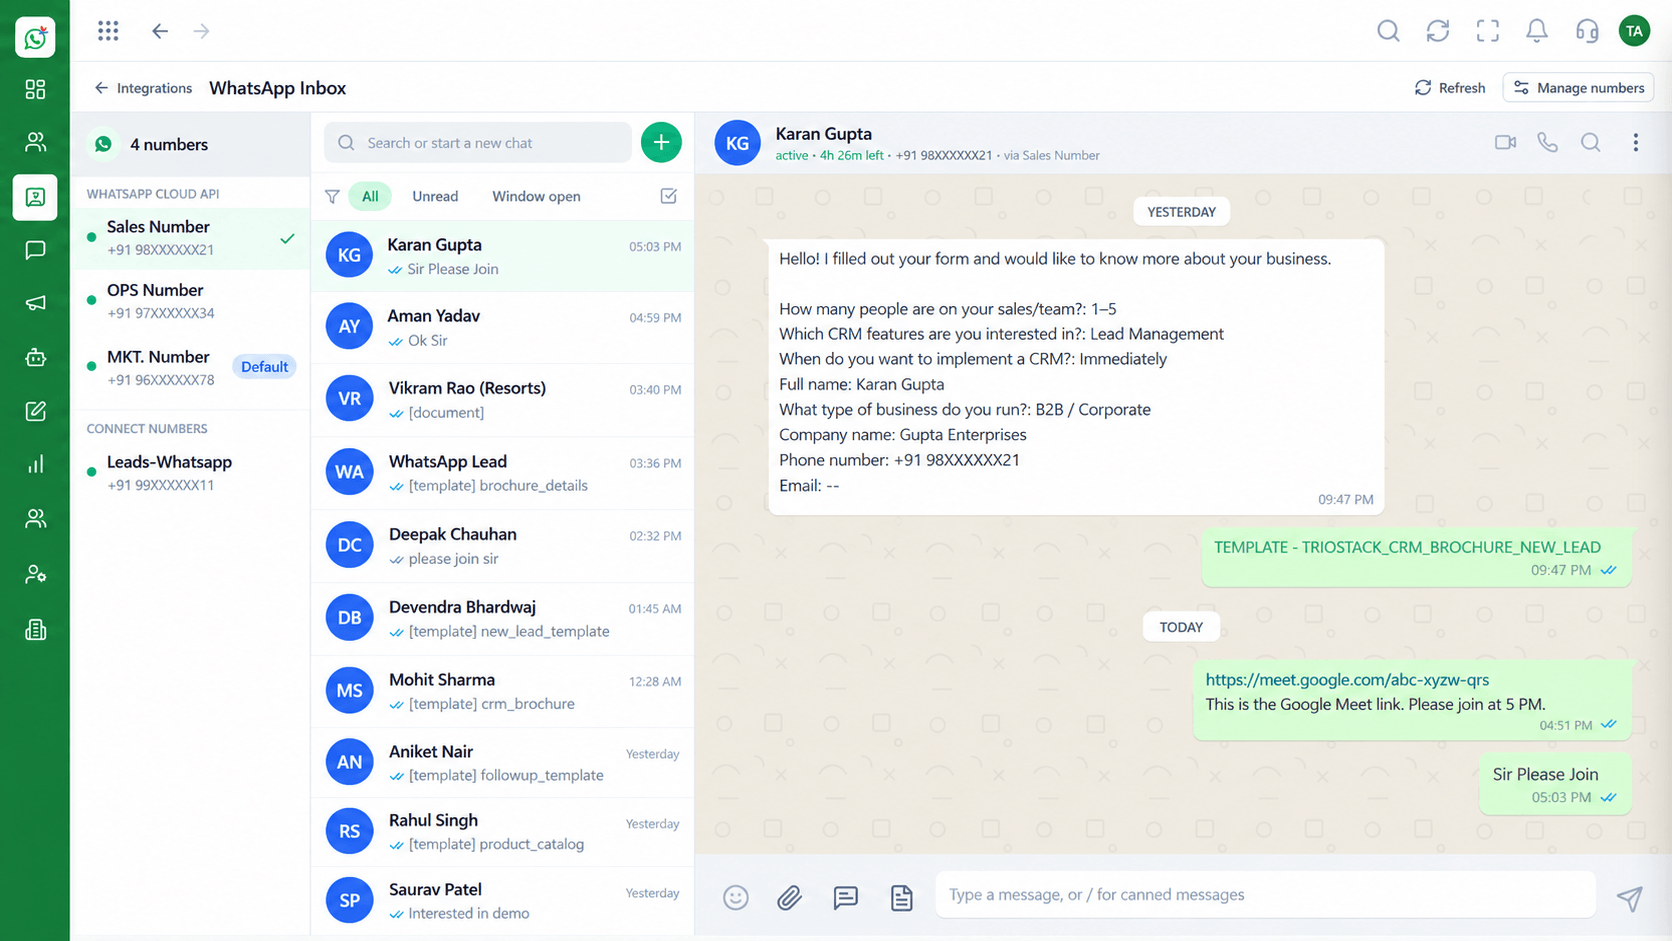Focus the search or start chat field

478,143
